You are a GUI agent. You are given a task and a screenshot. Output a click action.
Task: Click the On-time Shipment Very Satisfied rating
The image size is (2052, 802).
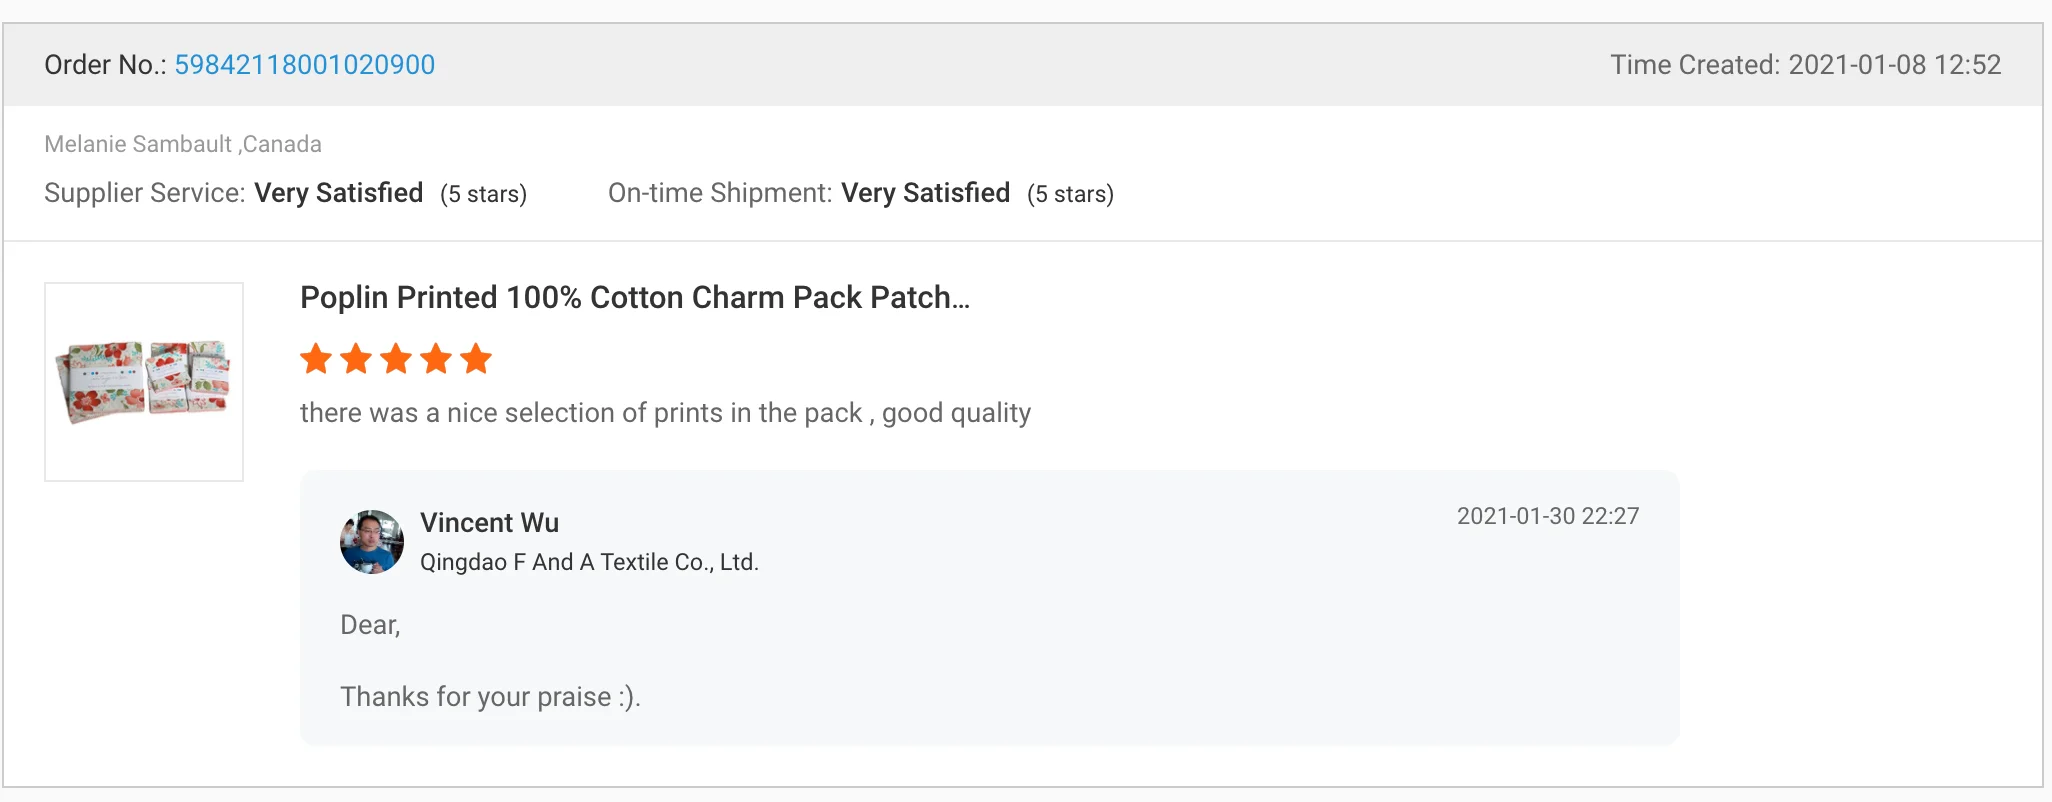[x=925, y=193]
